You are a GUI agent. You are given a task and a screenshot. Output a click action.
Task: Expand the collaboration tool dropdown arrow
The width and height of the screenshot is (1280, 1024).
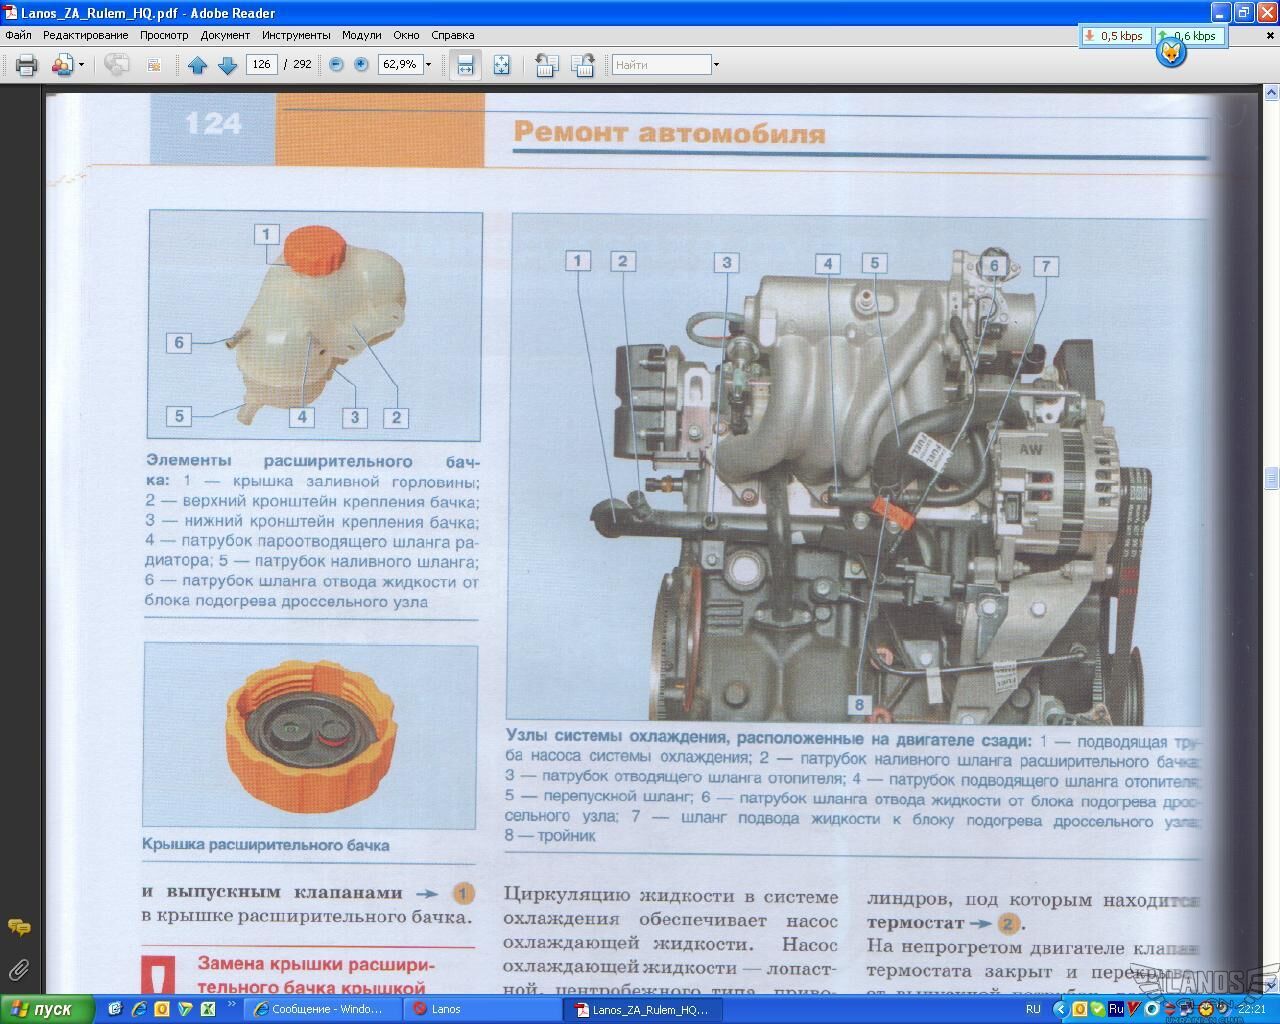click(x=81, y=65)
